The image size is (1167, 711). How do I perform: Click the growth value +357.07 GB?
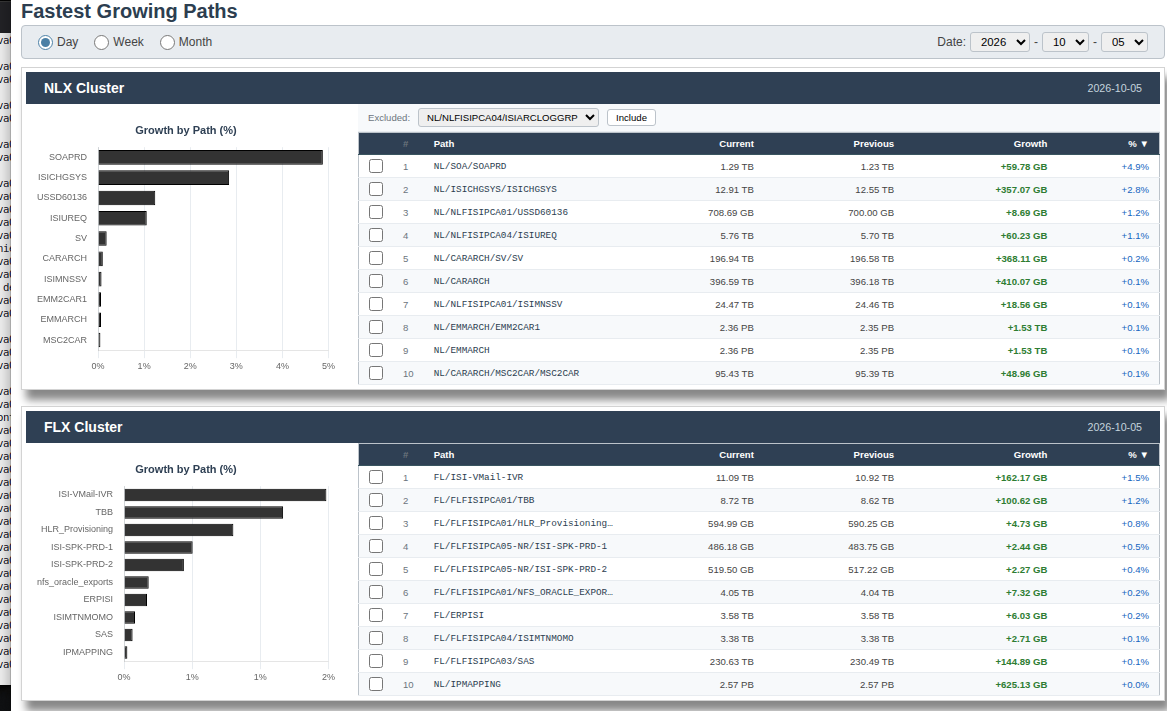(x=1021, y=190)
